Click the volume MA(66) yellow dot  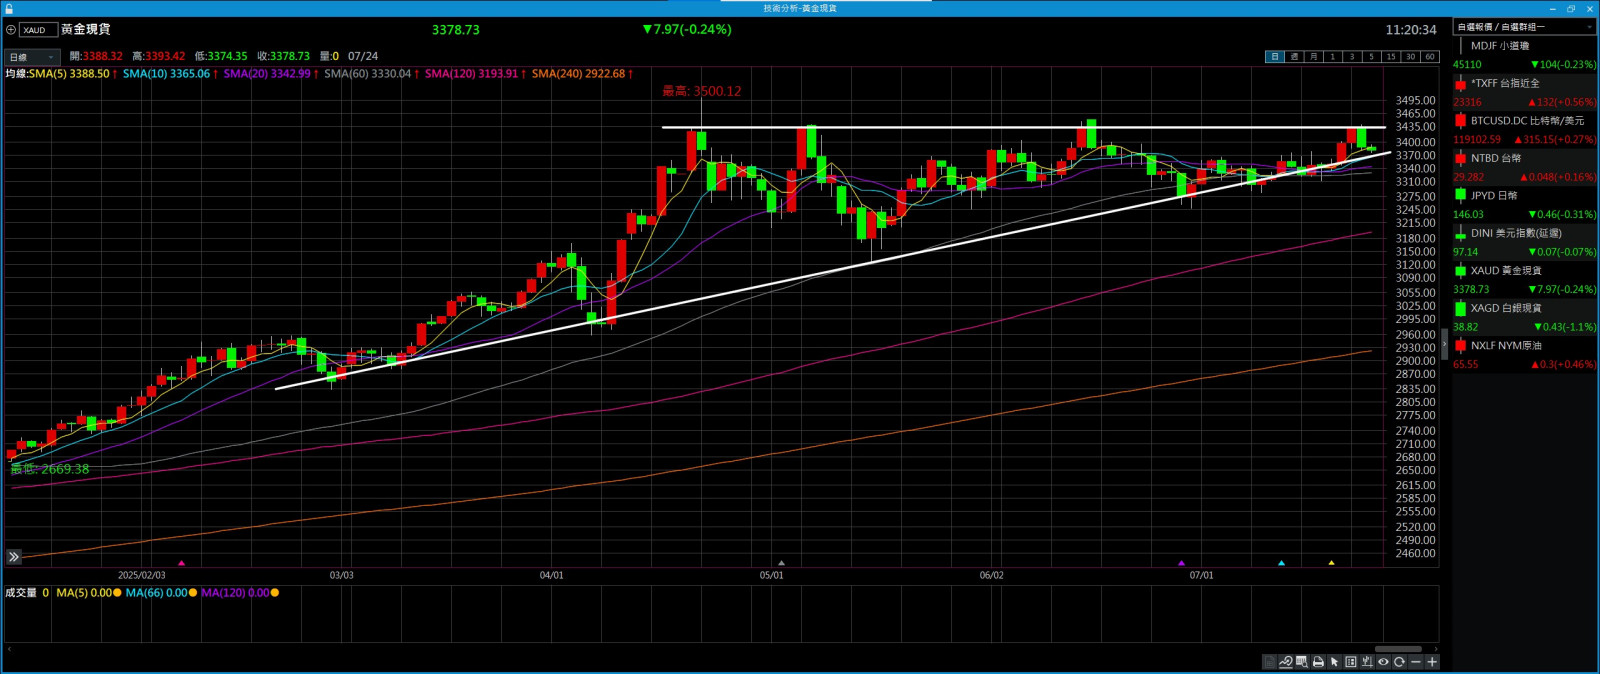[x=193, y=593]
